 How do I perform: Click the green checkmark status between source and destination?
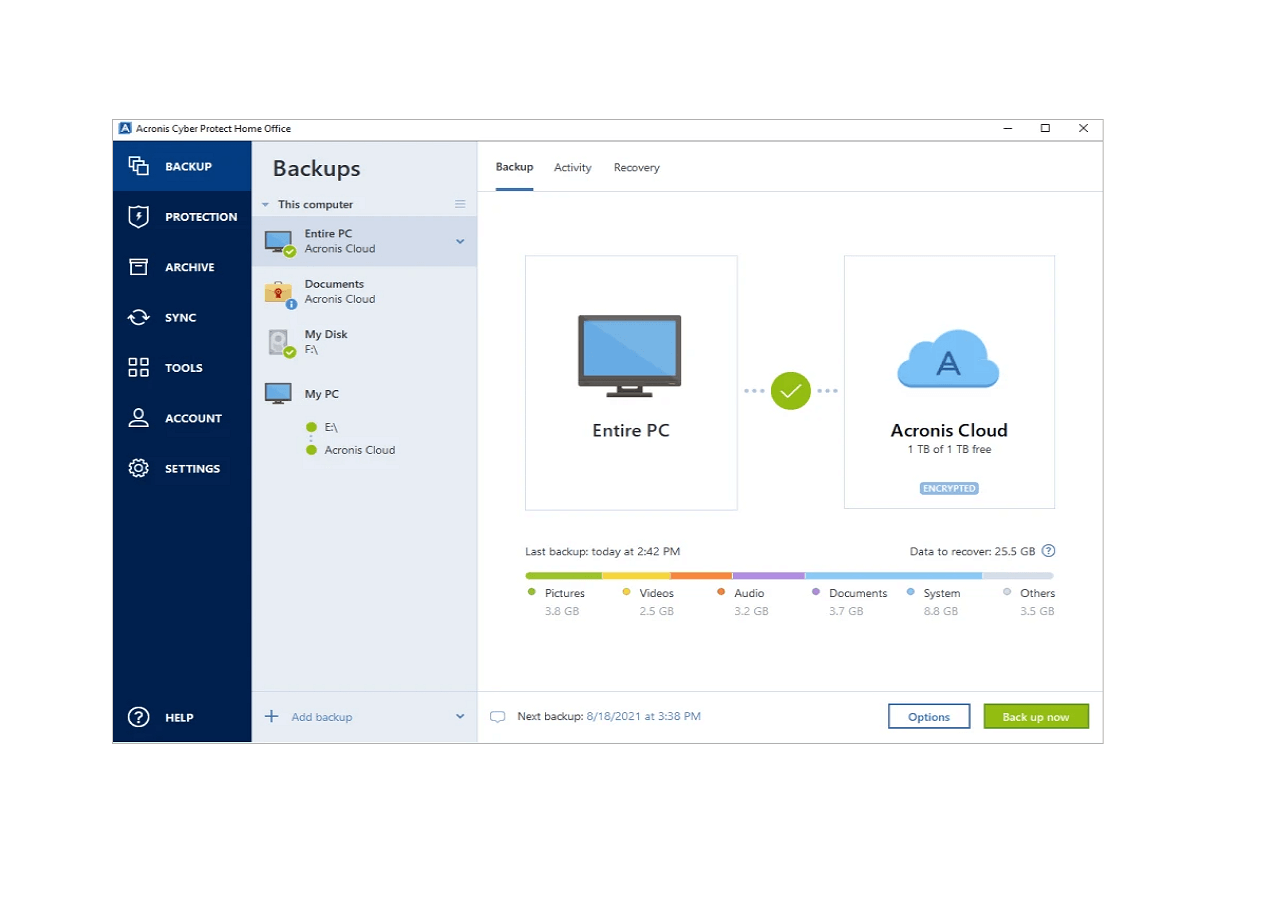[x=790, y=390]
